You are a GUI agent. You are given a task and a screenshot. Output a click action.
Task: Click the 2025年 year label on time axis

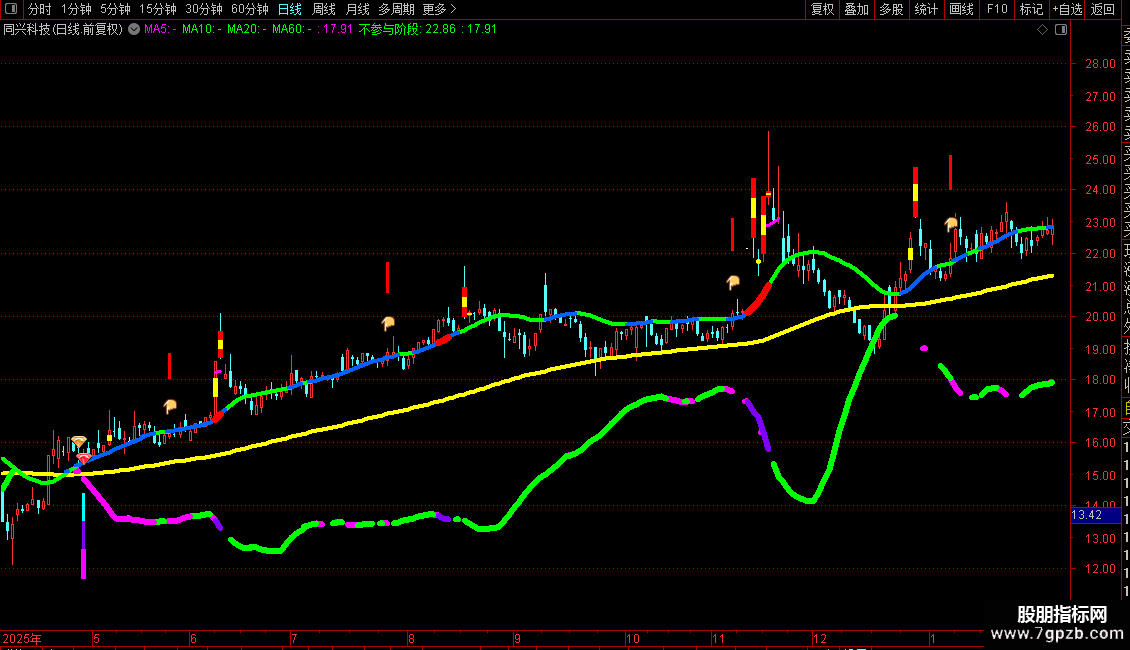tap(22, 639)
